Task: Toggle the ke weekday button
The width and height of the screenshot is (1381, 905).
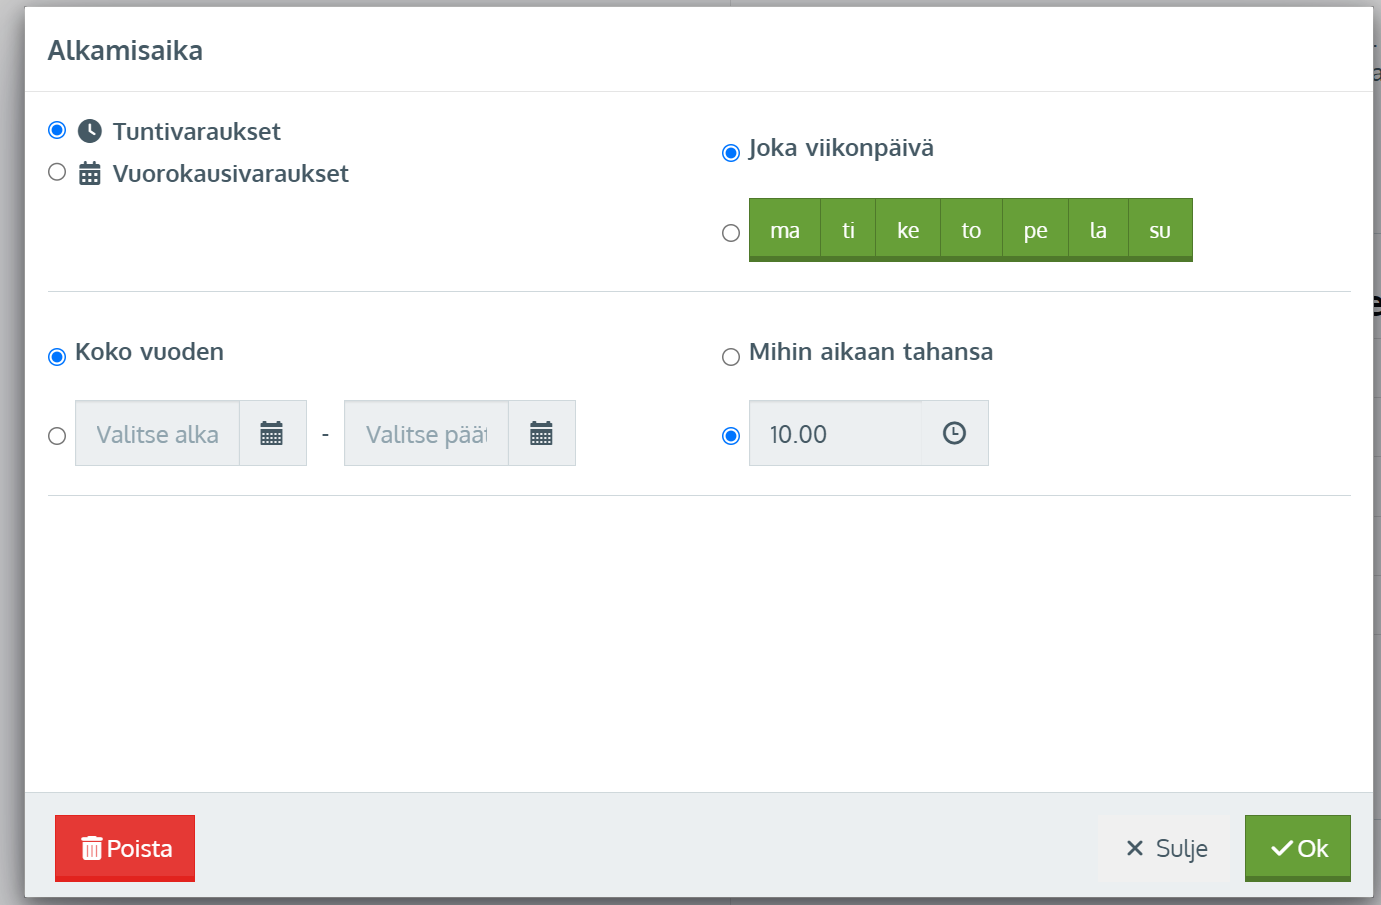Action: (x=907, y=230)
